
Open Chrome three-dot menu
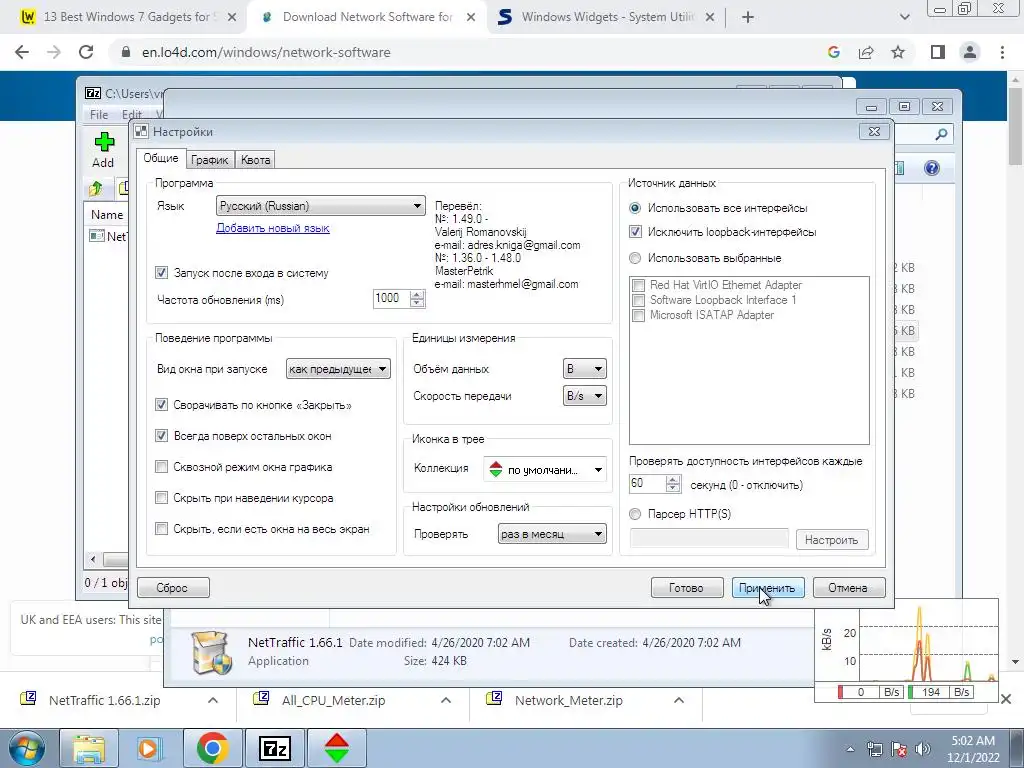click(x=1002, y=52)
